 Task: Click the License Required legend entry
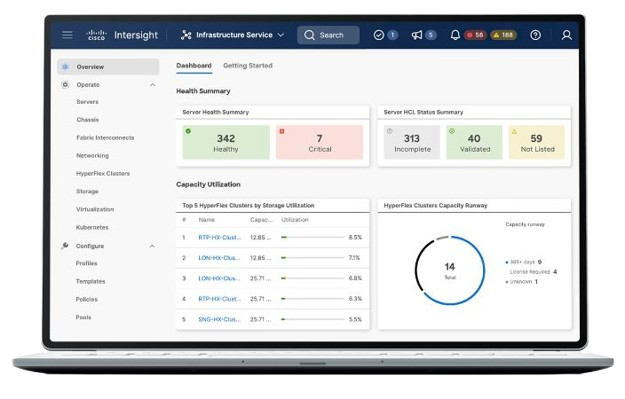[533, 272]
